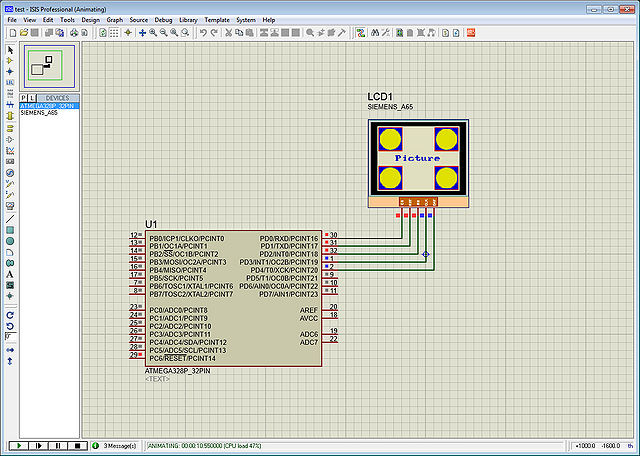Click the Zoom In magnifier icon
Image resolution: width=640 pixels, height=456 pixels.
pos(153,33)
